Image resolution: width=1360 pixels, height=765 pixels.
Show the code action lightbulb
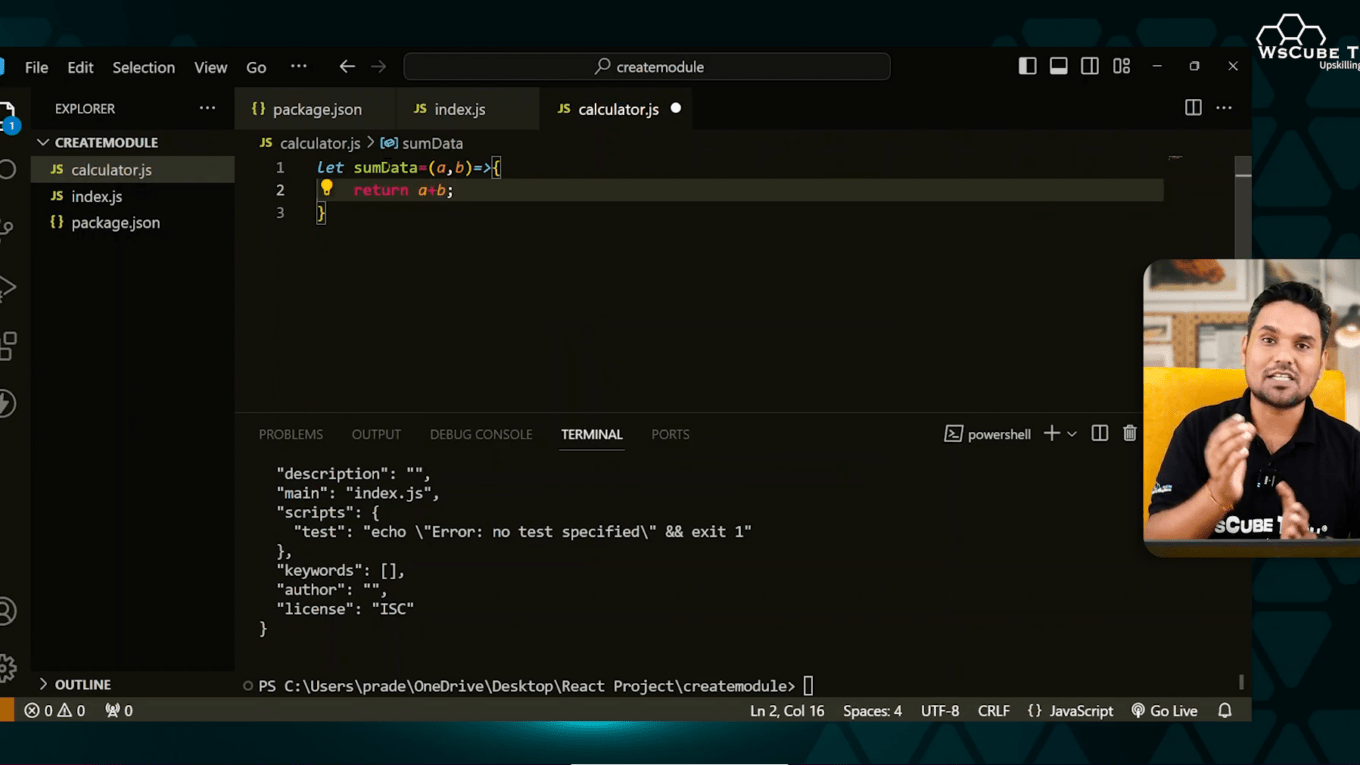pyautogui.click(x=327, y=188)
